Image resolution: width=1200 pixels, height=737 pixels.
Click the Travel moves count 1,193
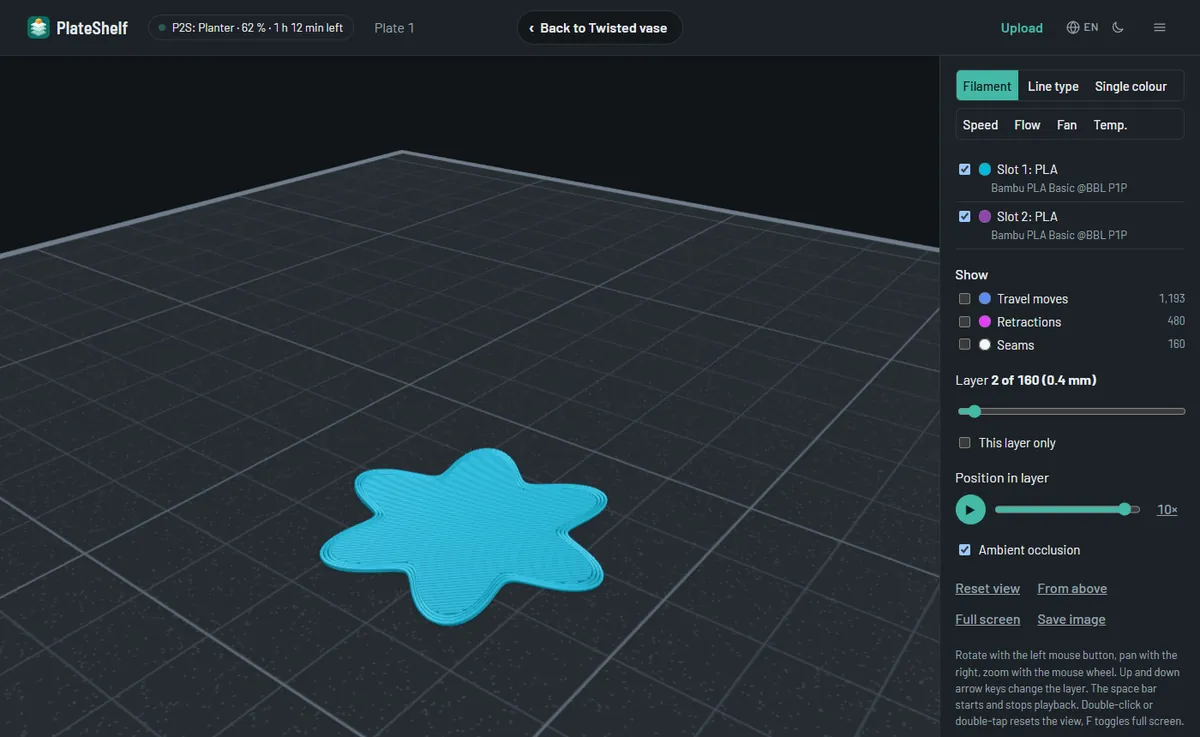click(1172, 299)
